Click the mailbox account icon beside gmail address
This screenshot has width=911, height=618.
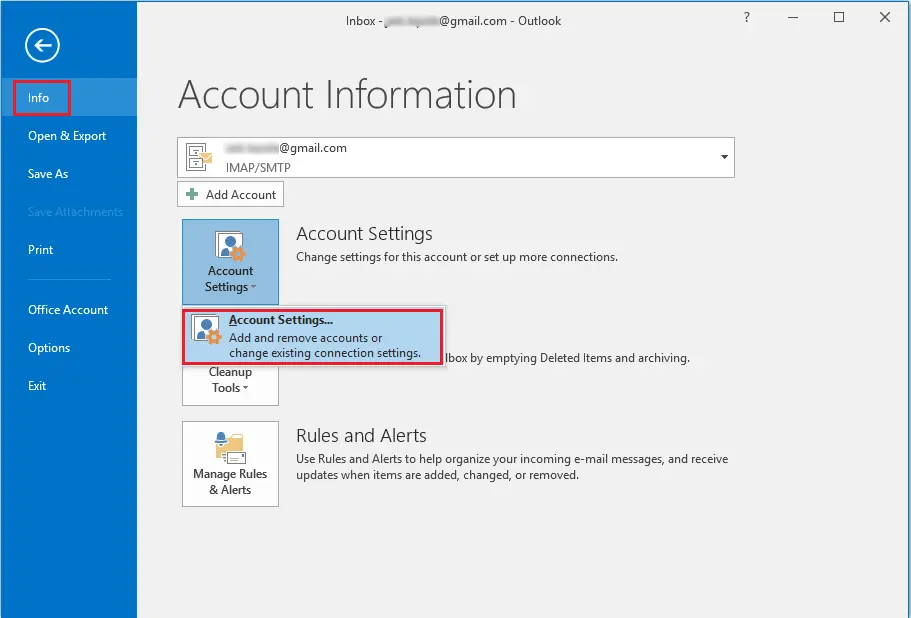click(x=199, y=157)
